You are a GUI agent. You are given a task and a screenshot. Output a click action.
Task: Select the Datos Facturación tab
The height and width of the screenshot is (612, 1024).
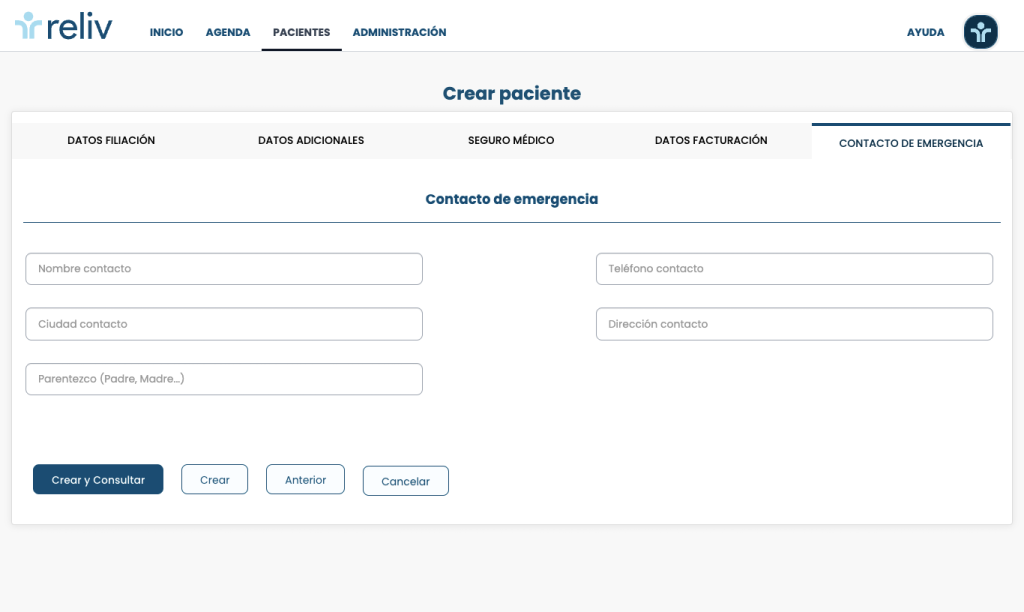711,141
